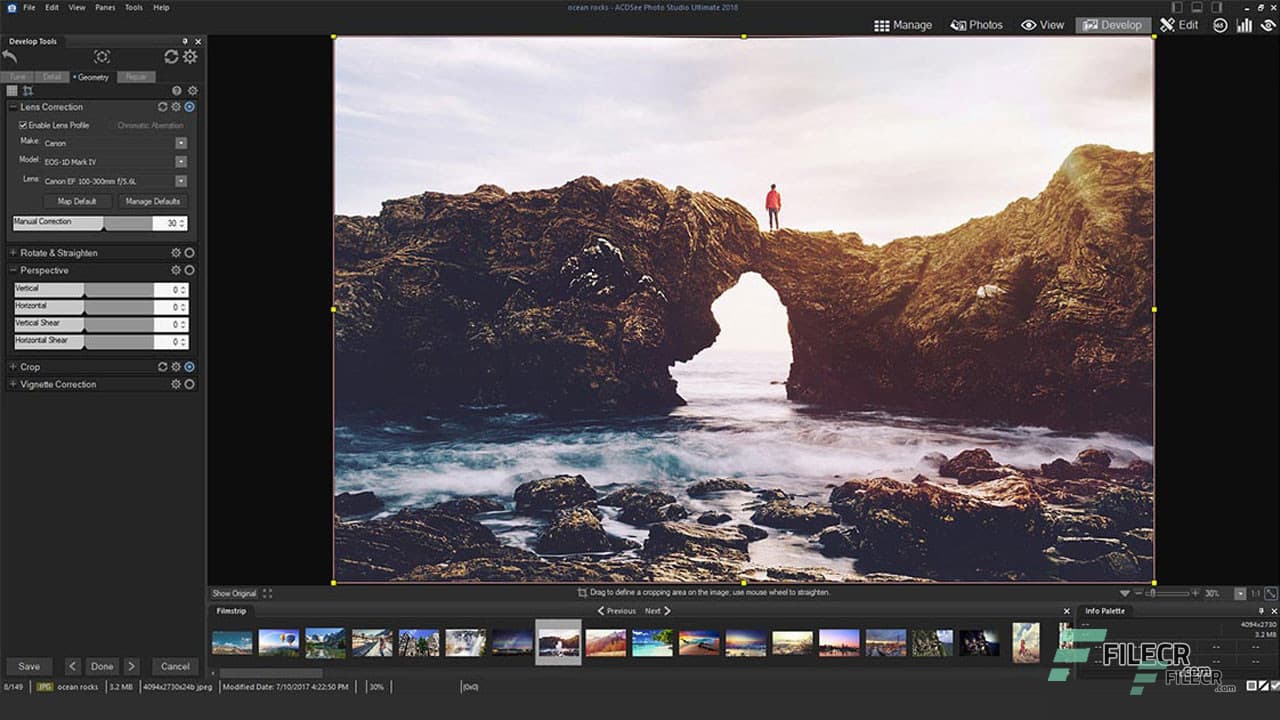This screenshot has width=1280, height=720.
Task: Click the Manage Defaults button
Action: tap(154, 200)
